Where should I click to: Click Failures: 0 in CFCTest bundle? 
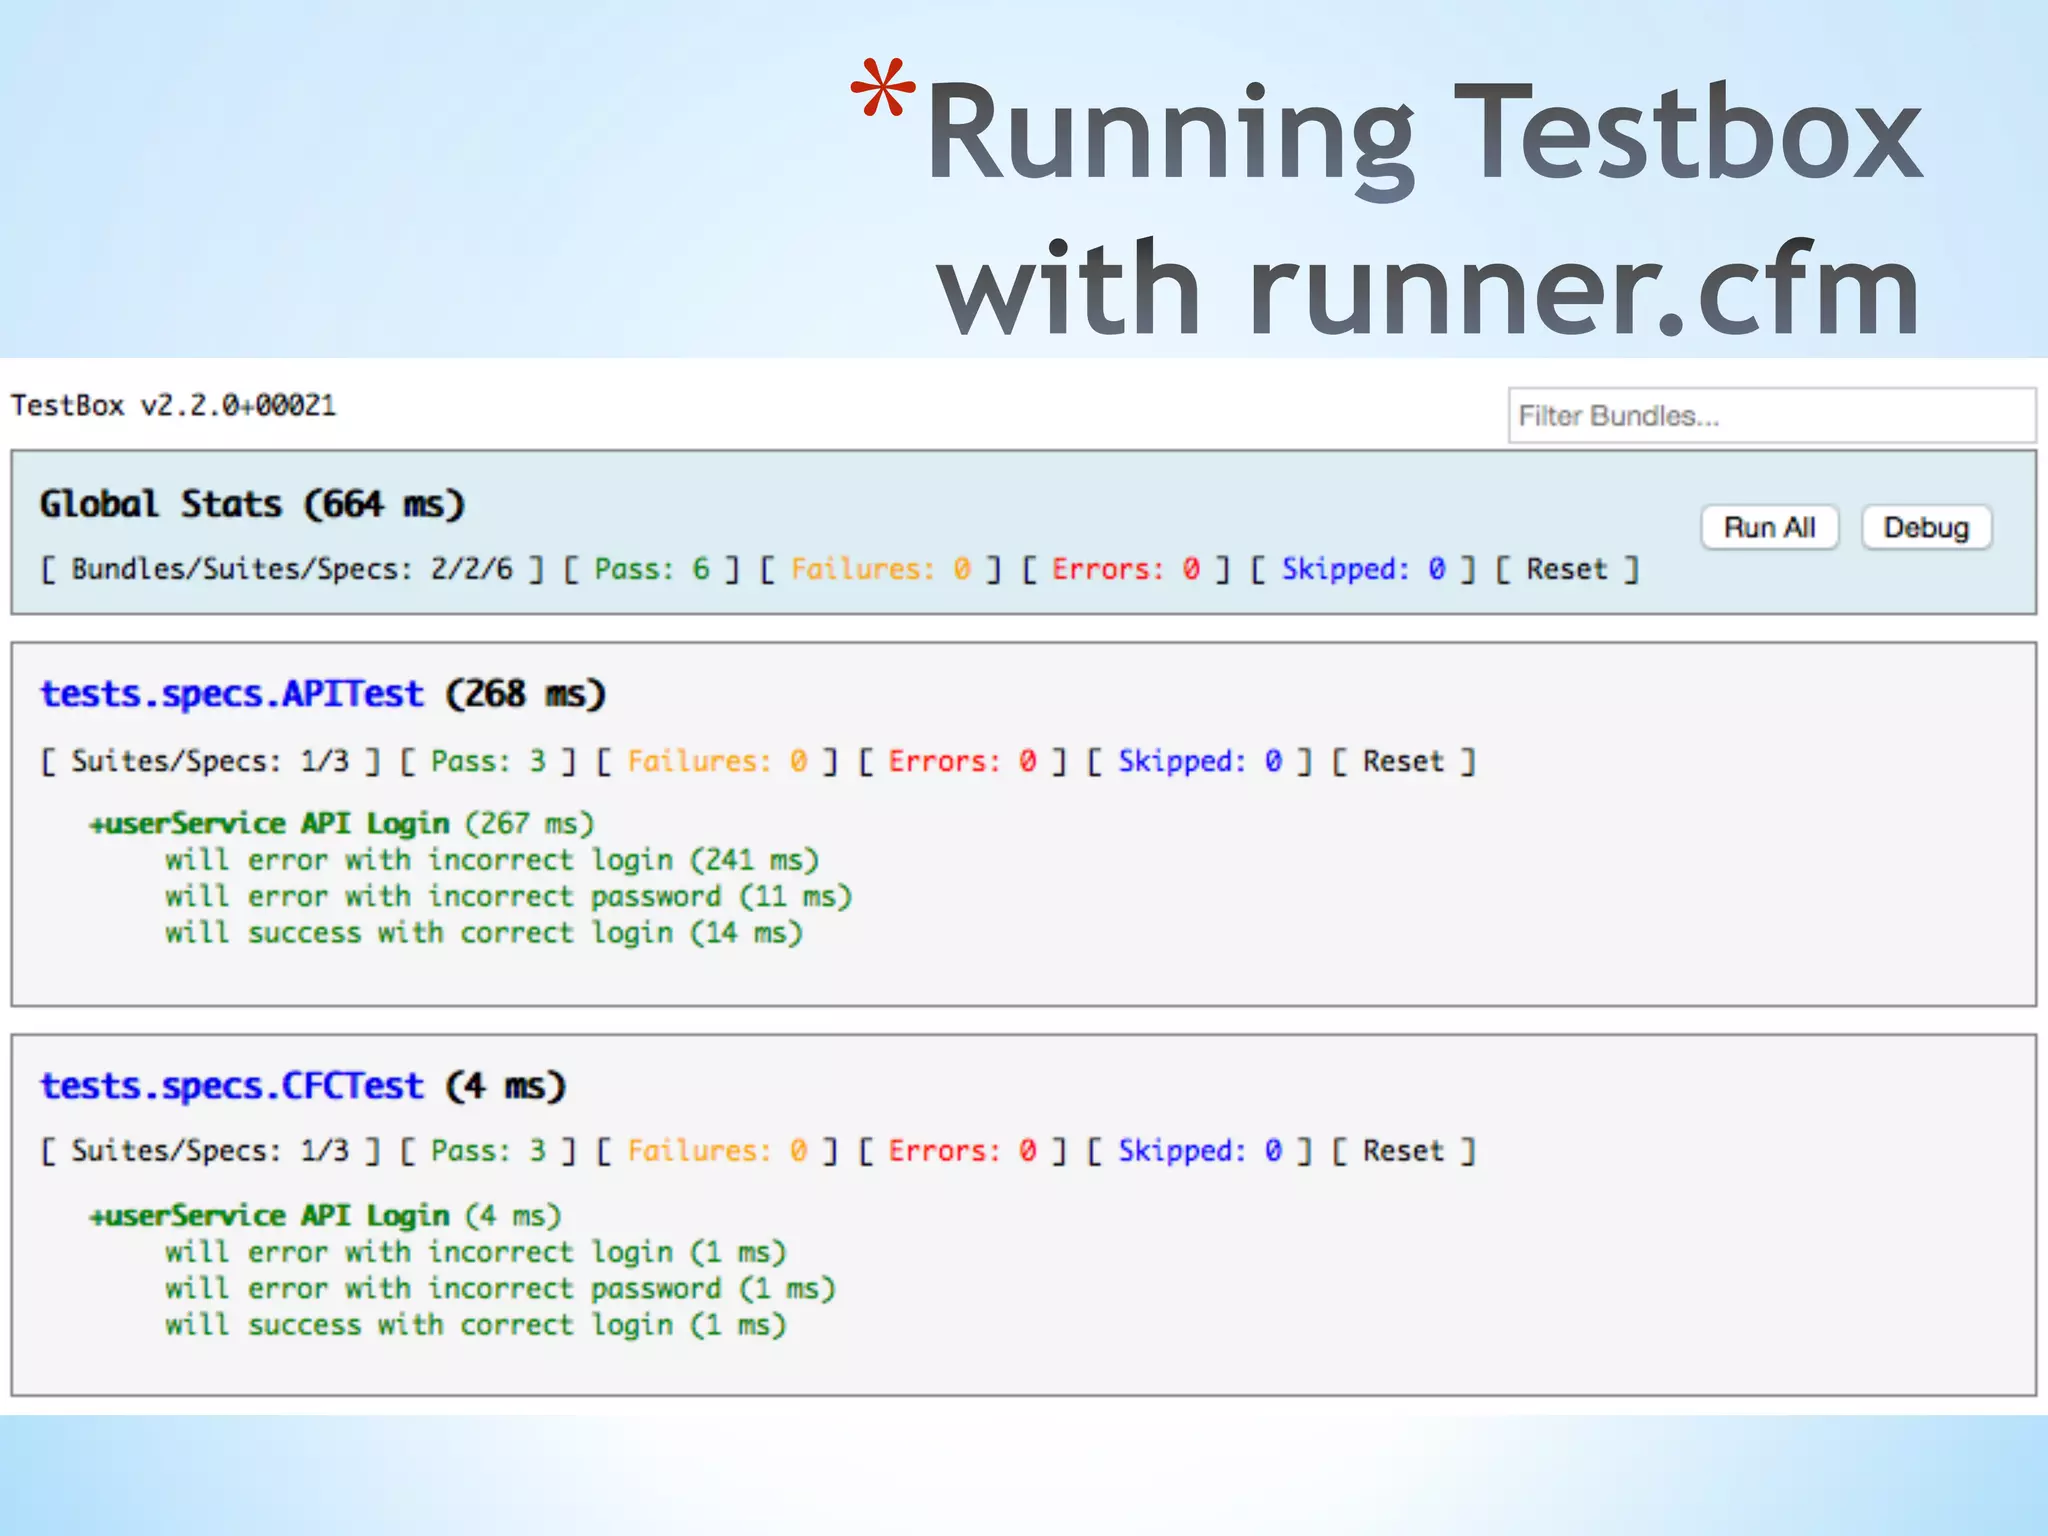(x=717, y=1151)
